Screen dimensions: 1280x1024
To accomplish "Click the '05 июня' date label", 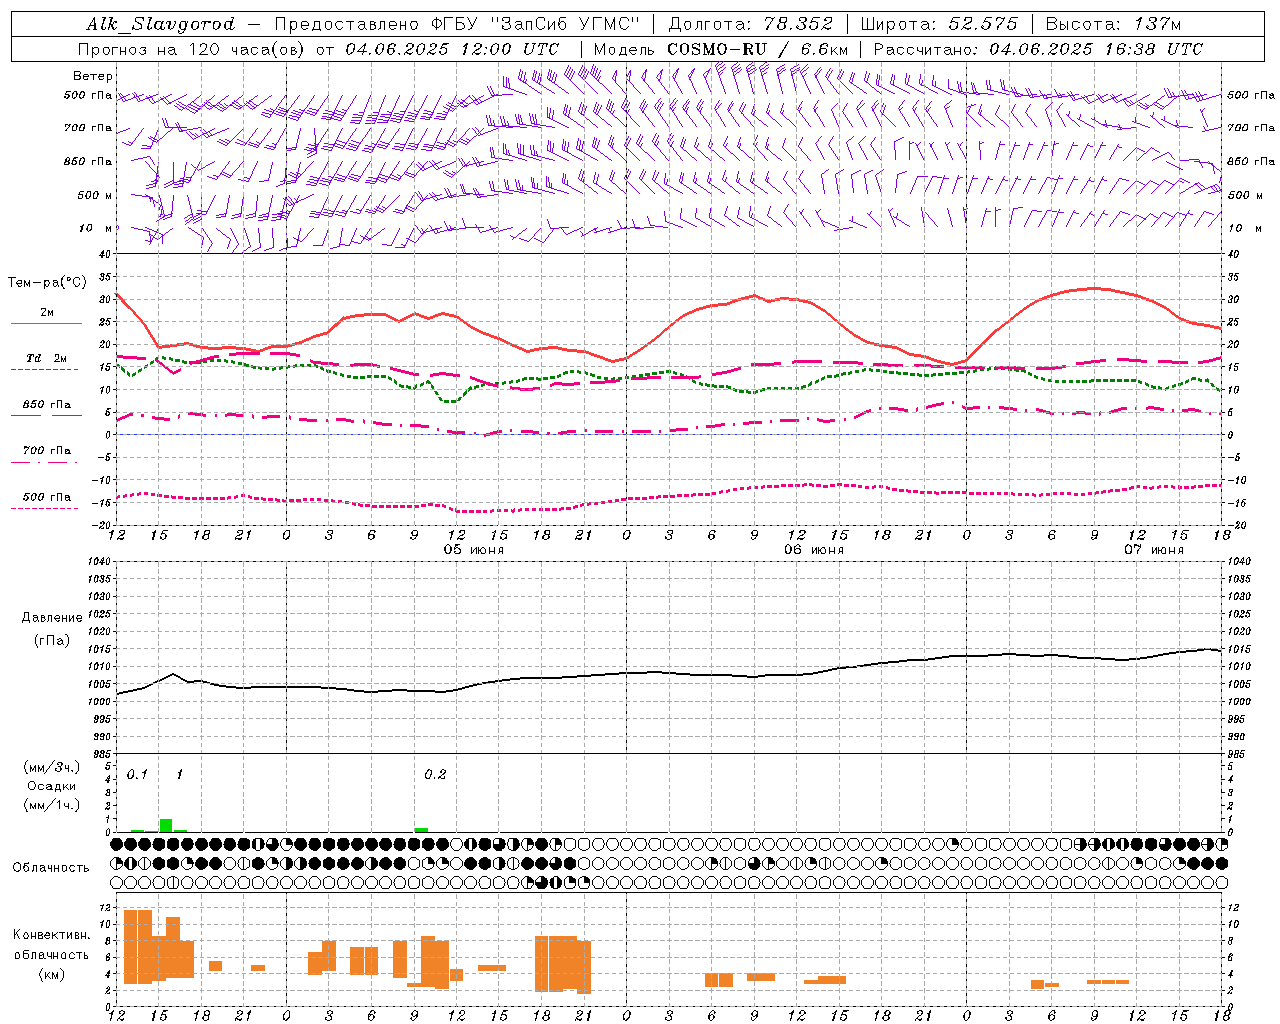I will pyautogui.click(x=474, y=550).
